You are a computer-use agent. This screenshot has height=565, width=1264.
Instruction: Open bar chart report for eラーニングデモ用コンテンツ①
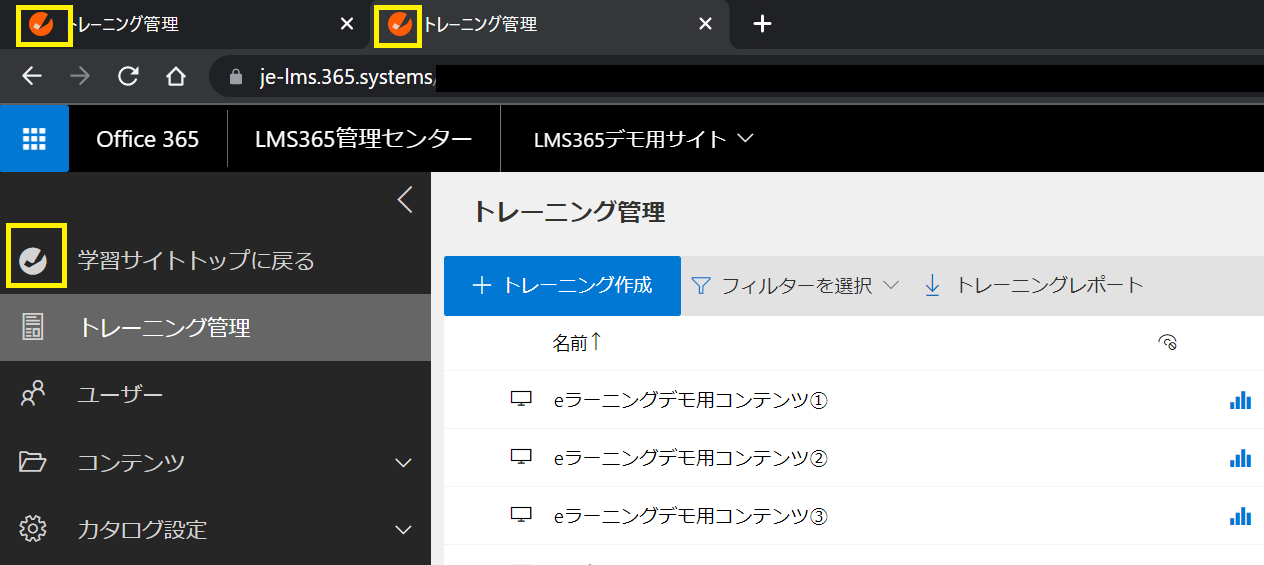point(1240,400)
